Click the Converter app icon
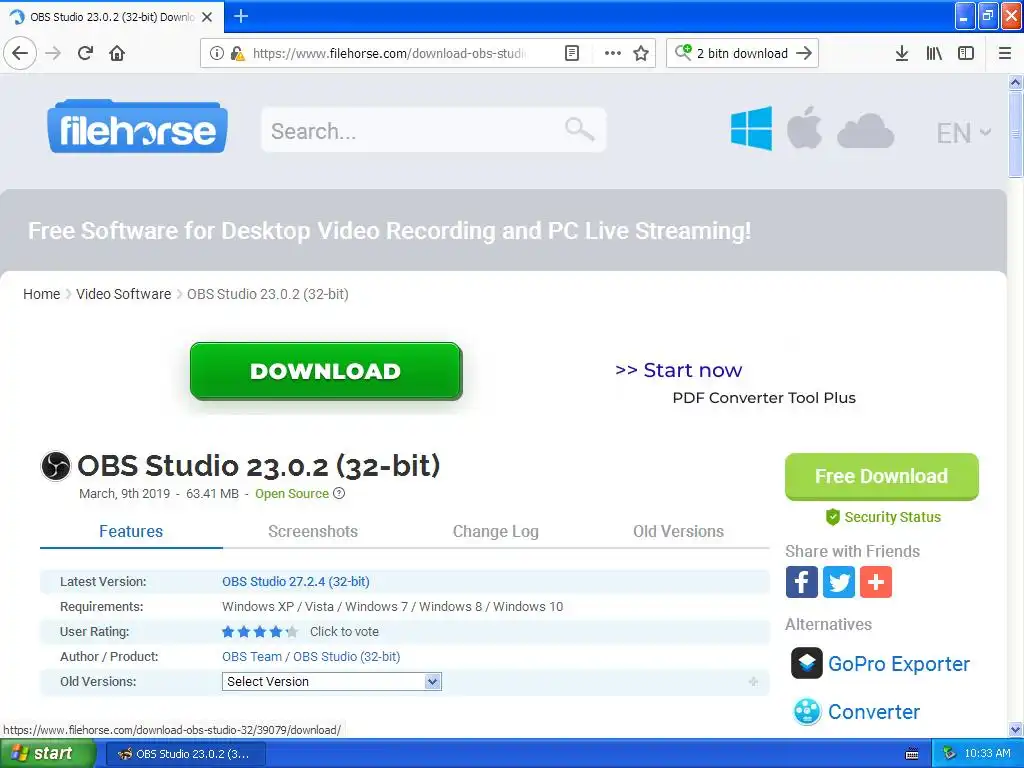 tap(807, 712)
